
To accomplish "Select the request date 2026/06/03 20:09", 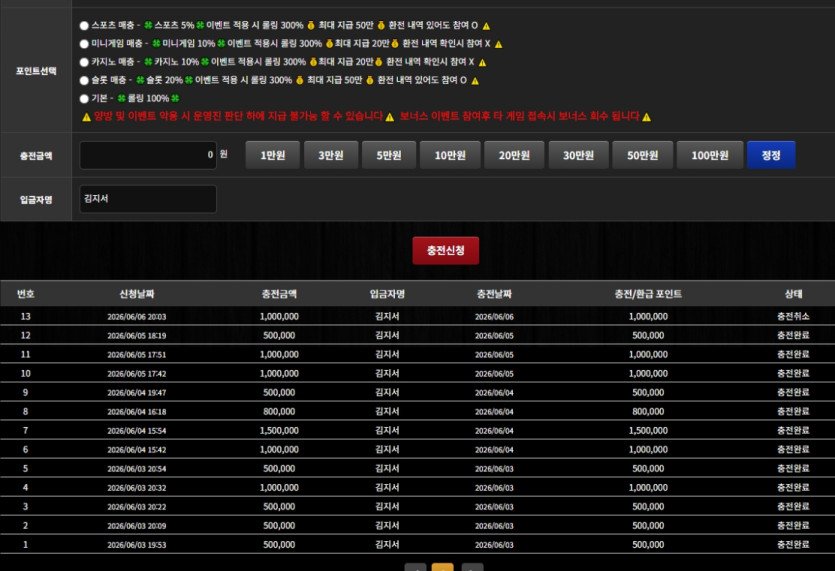I will [137, 526].
